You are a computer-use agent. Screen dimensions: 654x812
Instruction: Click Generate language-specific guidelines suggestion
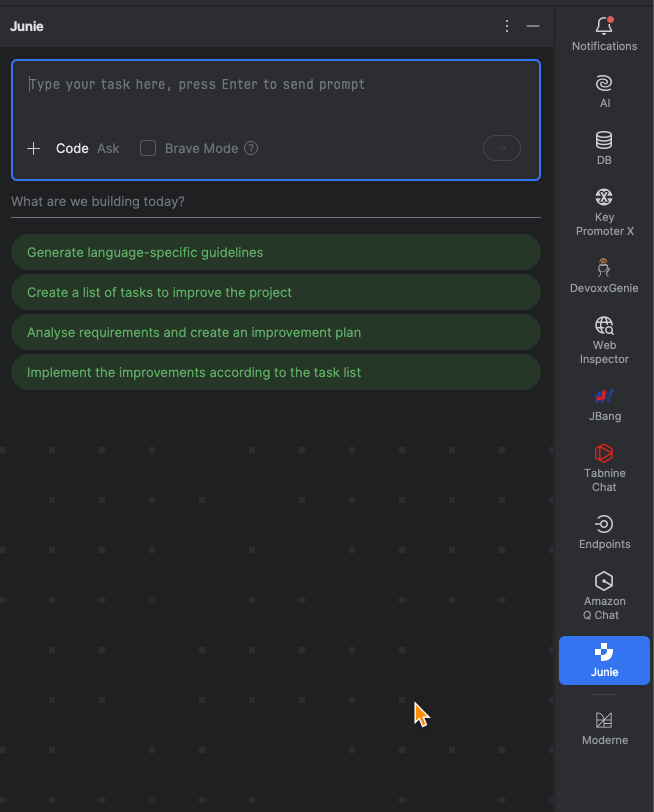(x=275, y=252)
